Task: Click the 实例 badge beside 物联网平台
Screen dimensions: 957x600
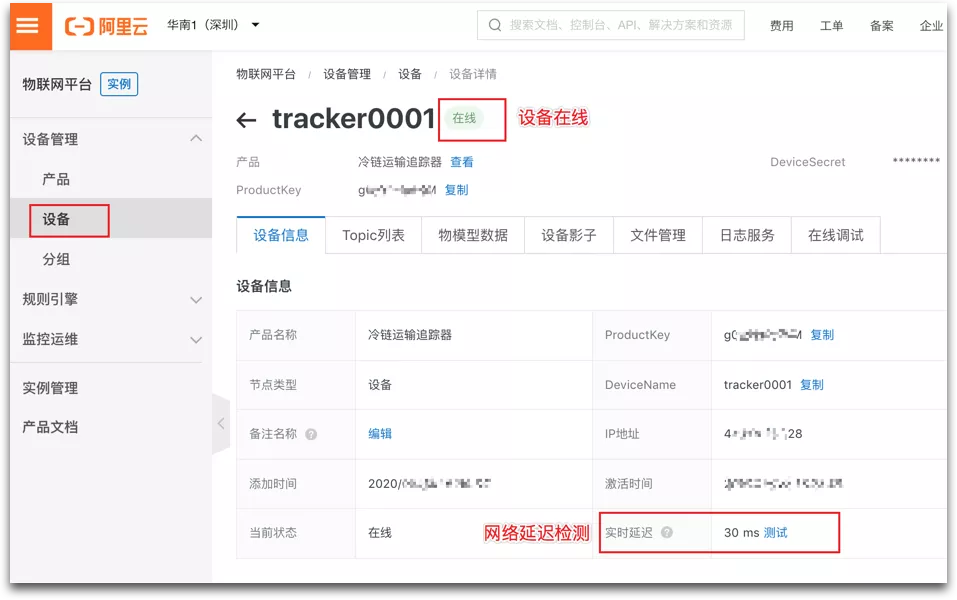Action: click(x=119, y=84)
